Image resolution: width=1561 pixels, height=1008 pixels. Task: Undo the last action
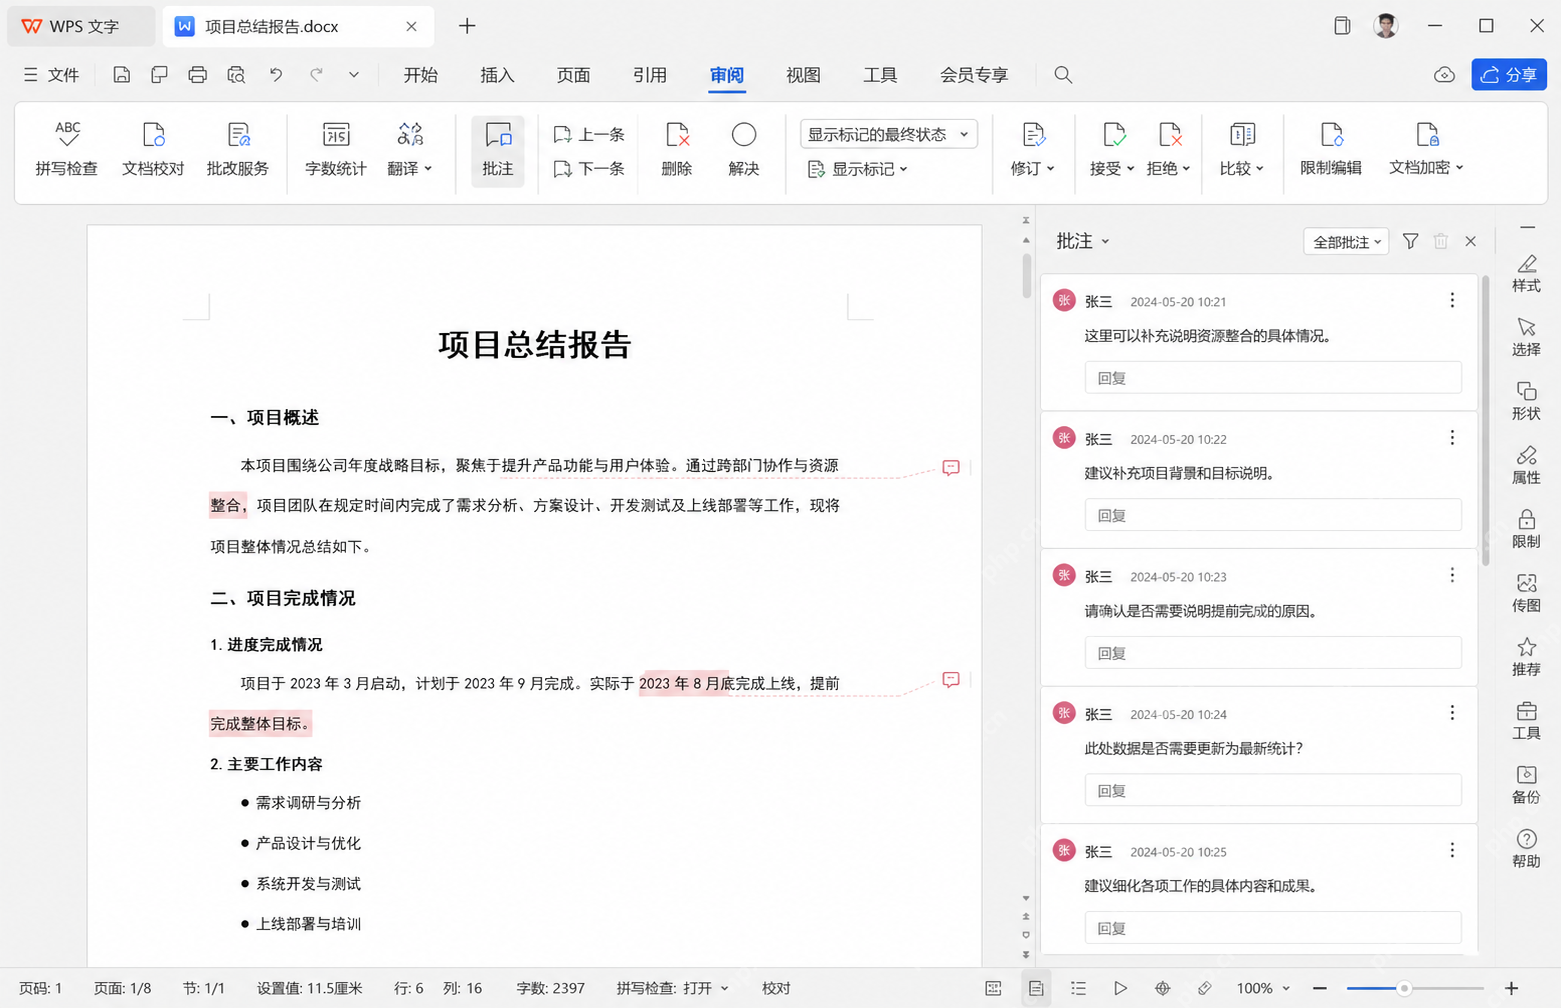pyautogui.click(x=276, y=75)
